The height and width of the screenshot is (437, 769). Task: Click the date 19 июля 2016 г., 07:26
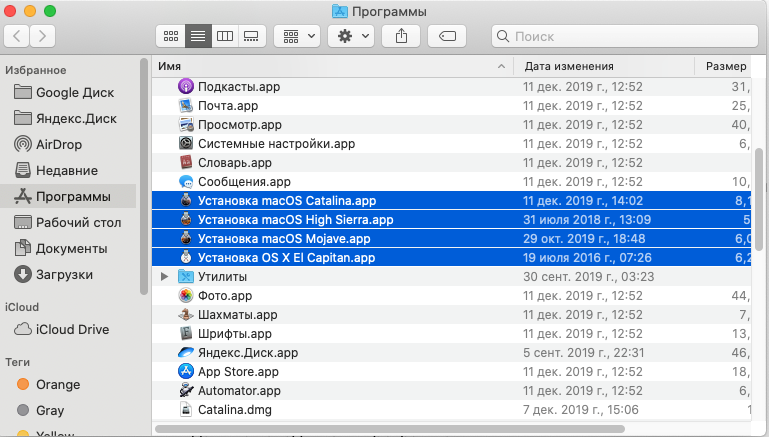[x=587, y=258]
